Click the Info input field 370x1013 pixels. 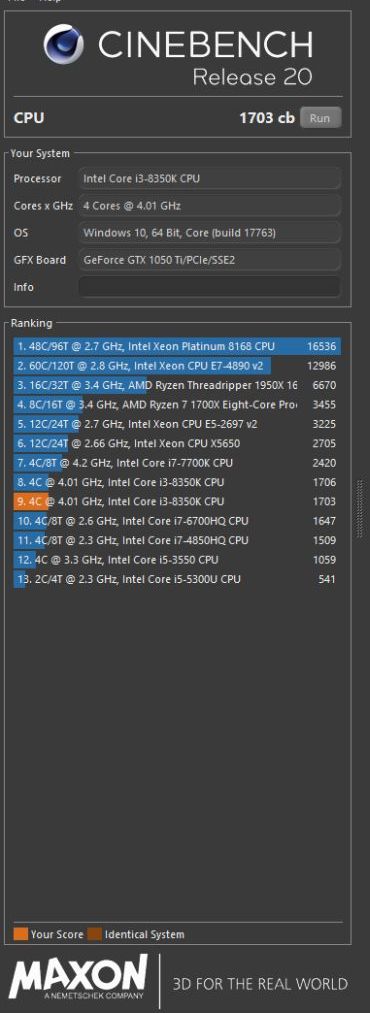click(x=209, y=287)
